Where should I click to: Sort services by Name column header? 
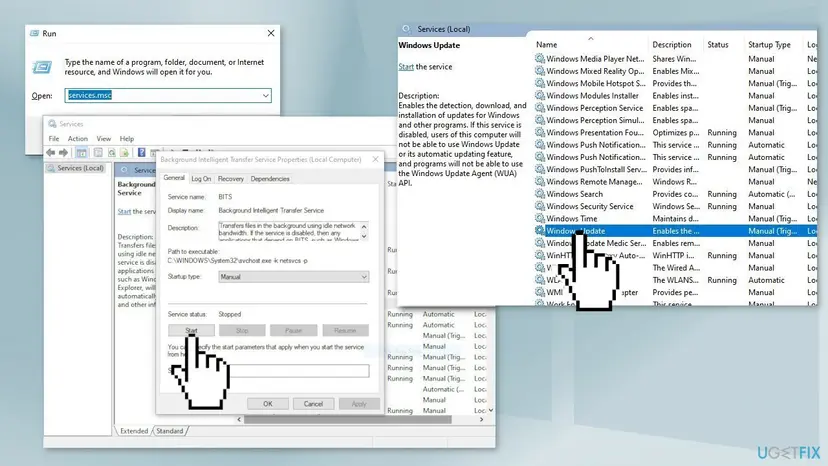[x=547, y=45]
